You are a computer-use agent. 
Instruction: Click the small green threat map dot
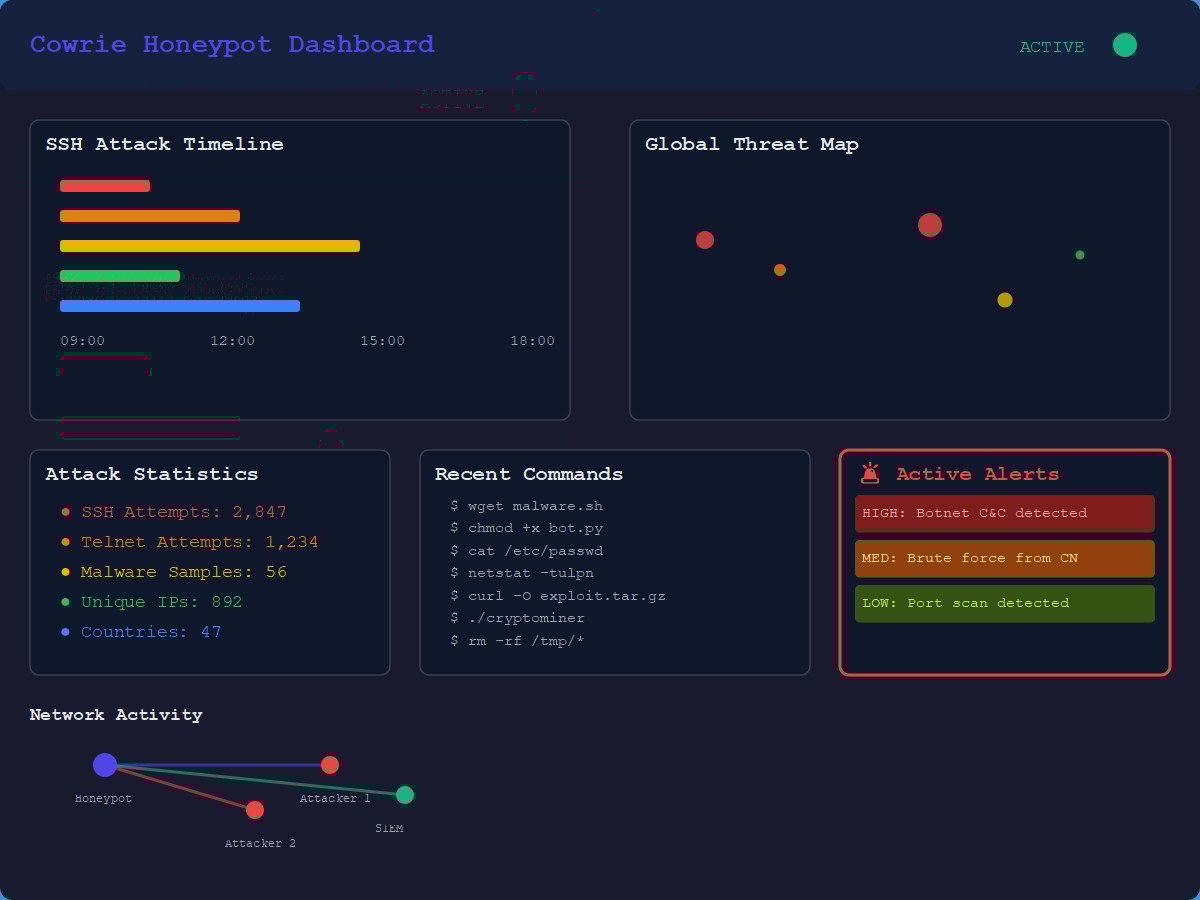click(x=1080, y=255)
